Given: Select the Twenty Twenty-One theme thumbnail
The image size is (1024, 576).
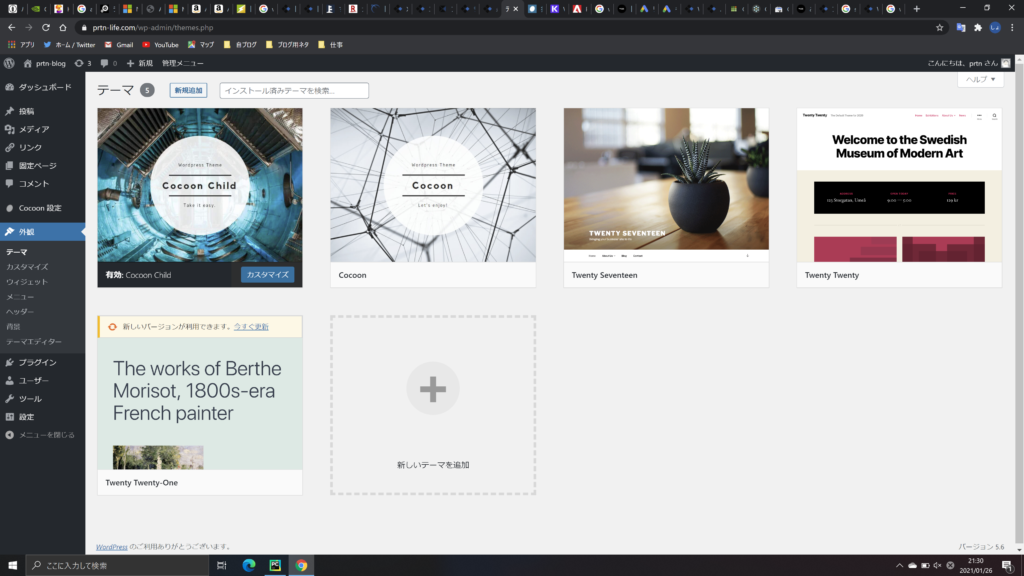Looking at the screenshot, I should click(200, 404).
